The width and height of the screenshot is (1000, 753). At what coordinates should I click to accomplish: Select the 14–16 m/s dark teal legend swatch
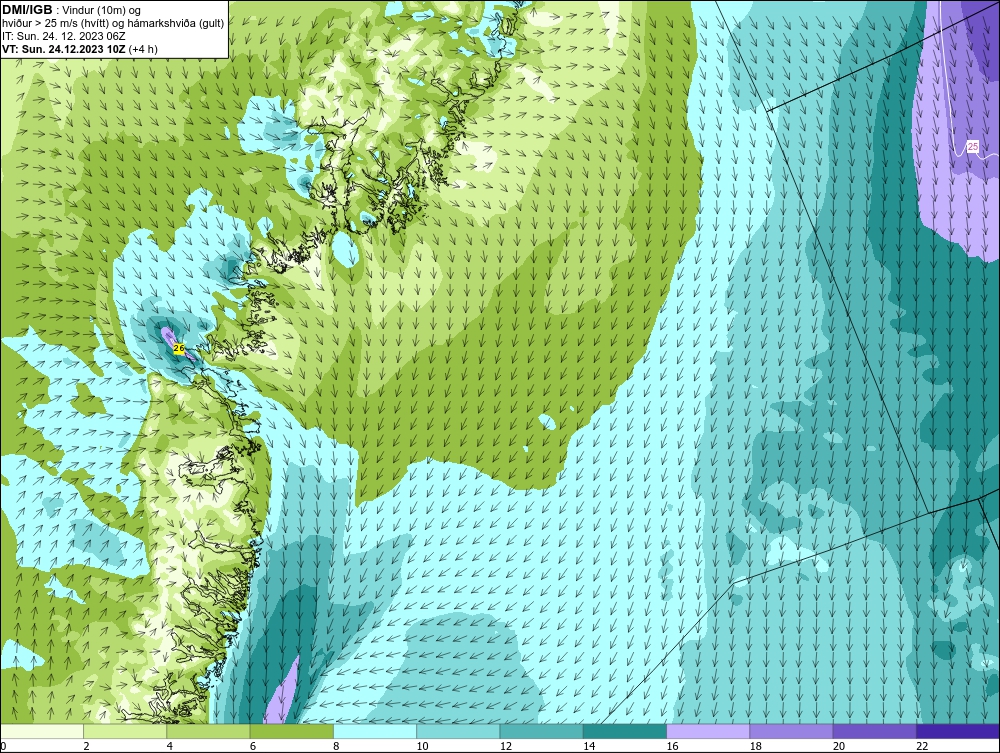coord(625,731)
